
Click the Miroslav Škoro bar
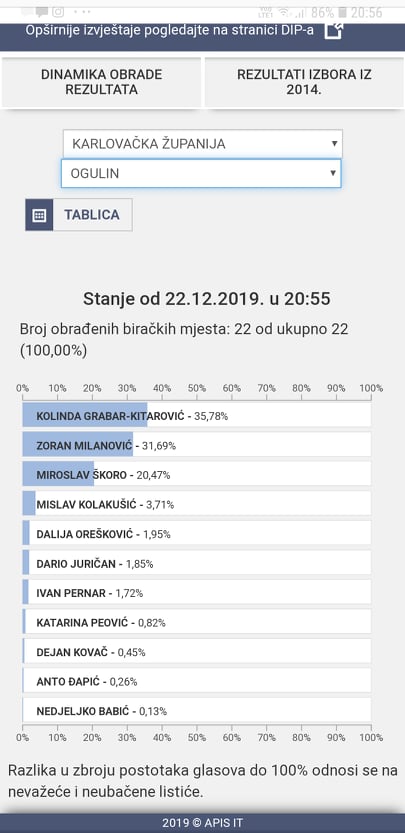197,474
